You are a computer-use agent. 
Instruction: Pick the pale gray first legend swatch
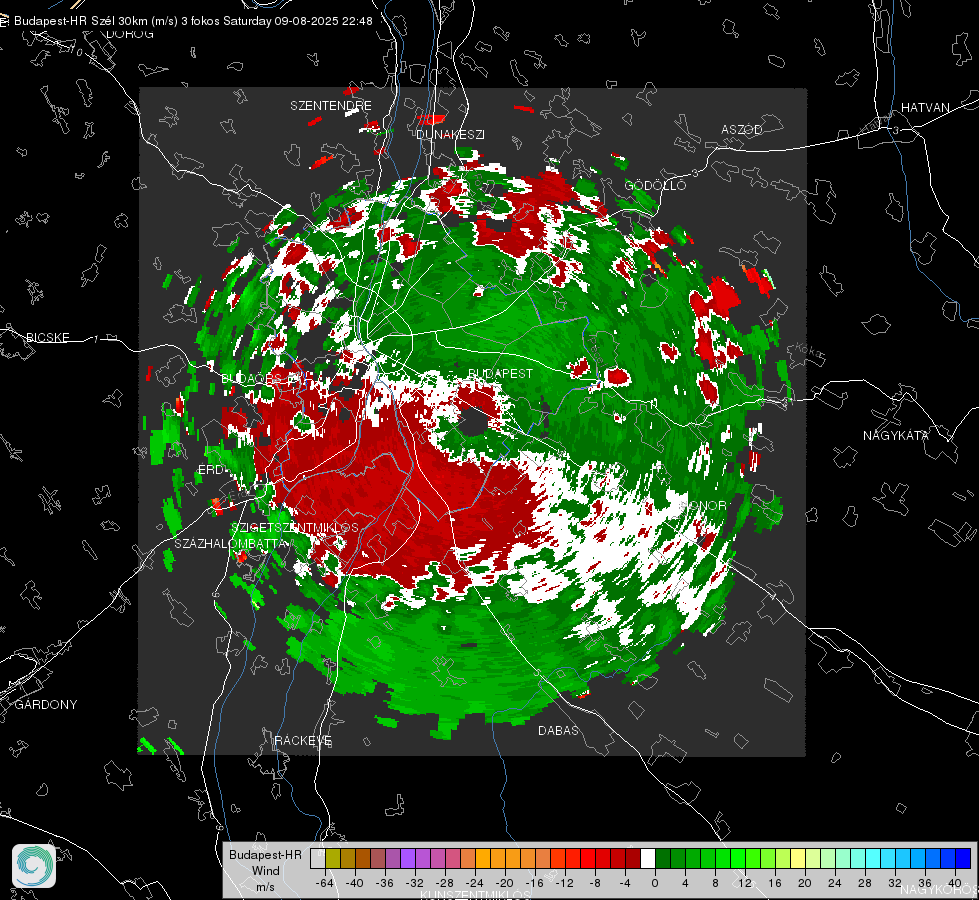pos(317,859)
